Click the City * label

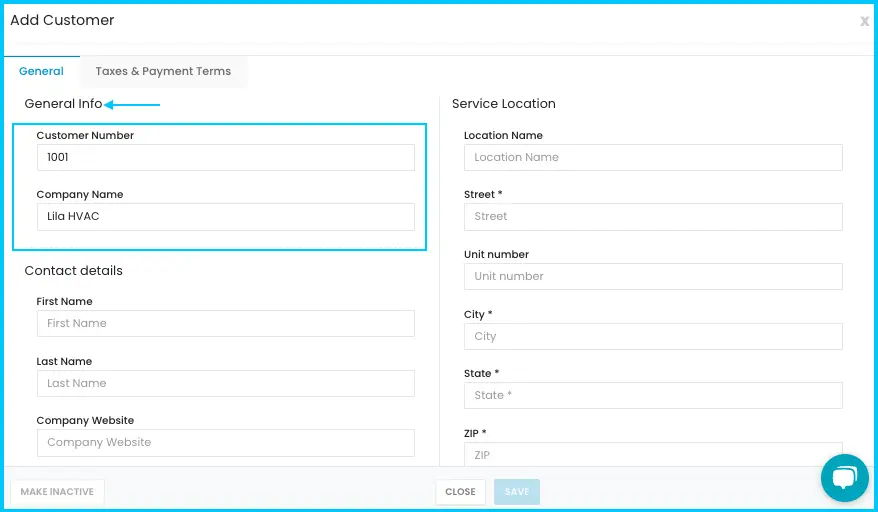point(478,314)
